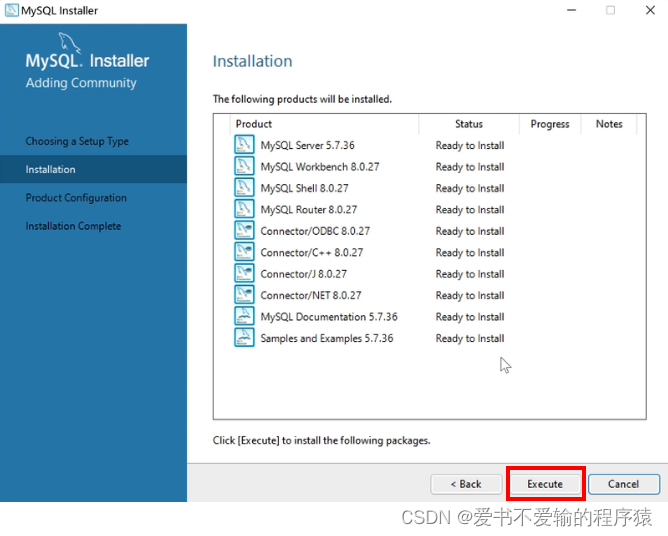The image size is (668, 536).
Task: Select the MySQL Workbench 8.0.27 row text
Action: [320, 167]
